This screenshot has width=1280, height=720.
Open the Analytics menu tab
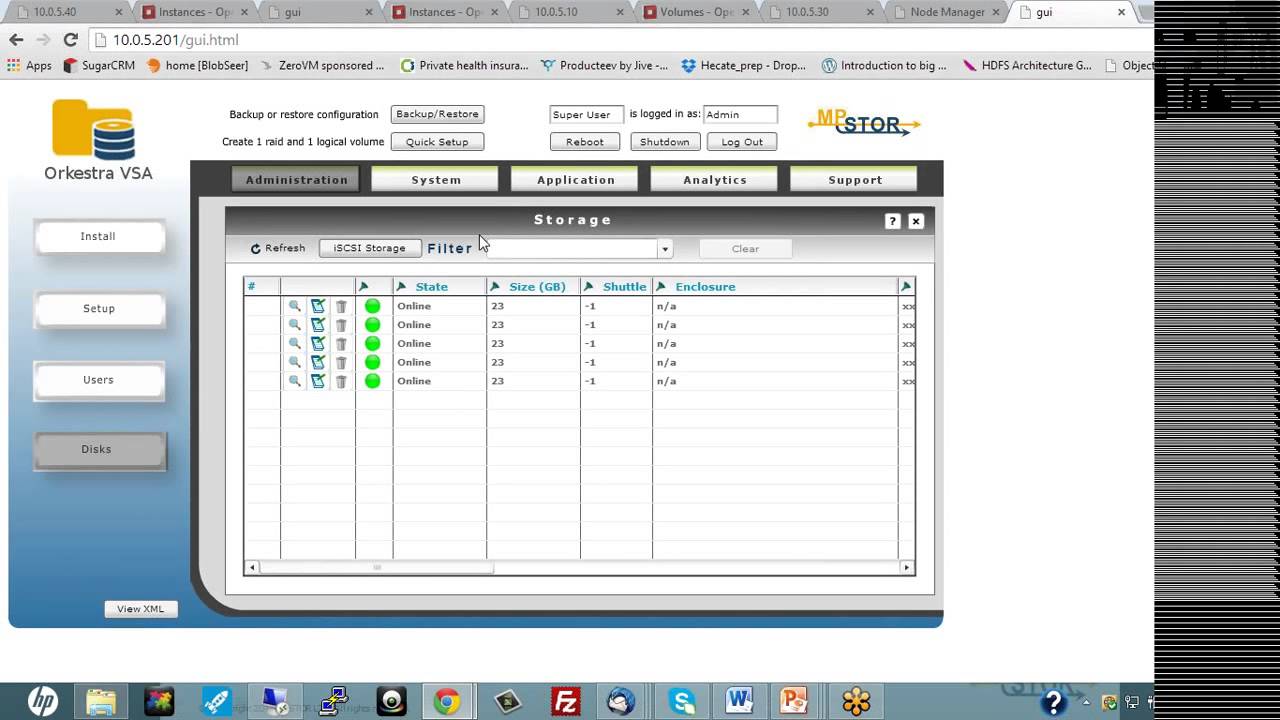coord(714,180)
